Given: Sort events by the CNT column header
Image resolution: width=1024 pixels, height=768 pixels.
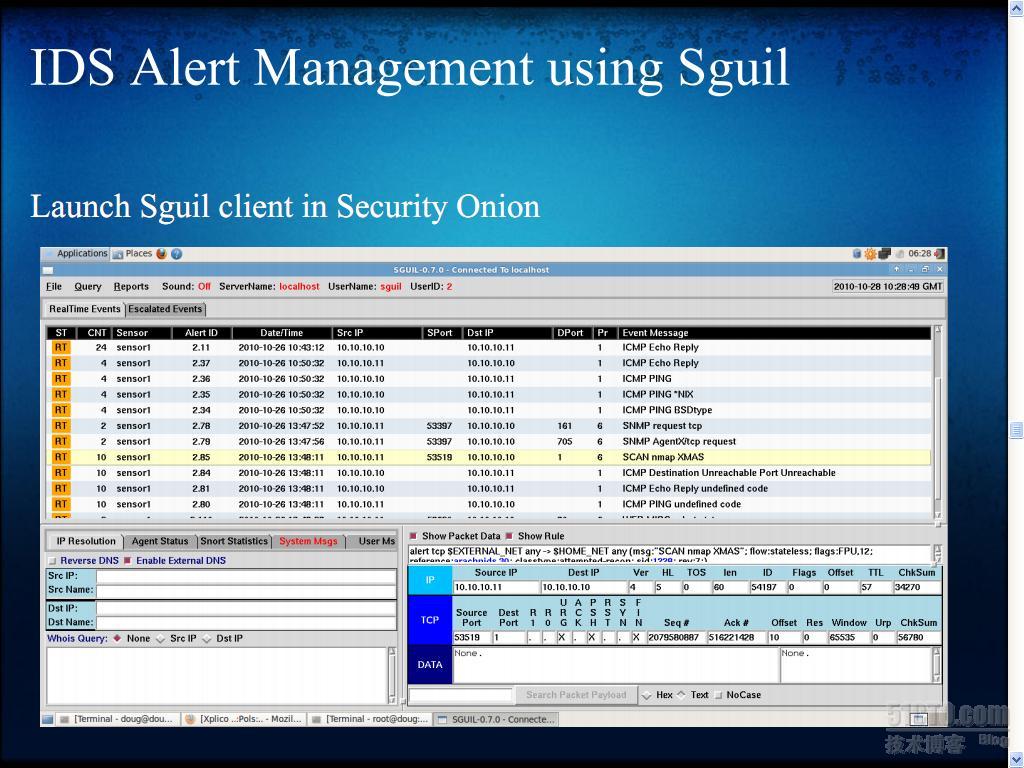Looking at the screenshot, I should point(95,332).
